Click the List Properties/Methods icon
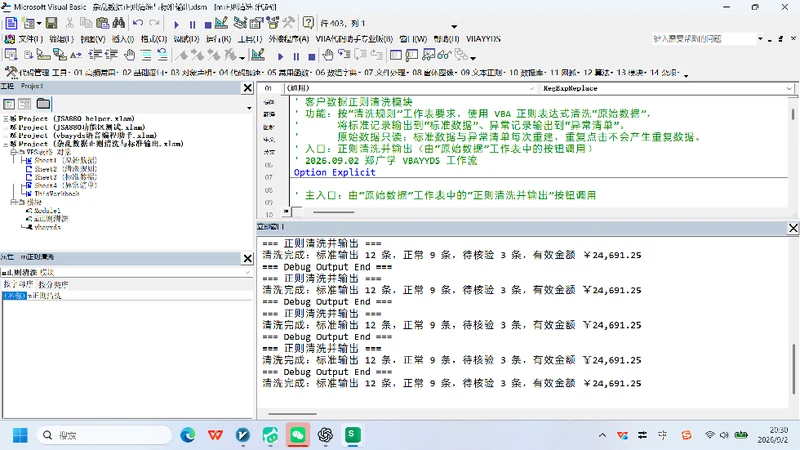This screenshot has height=450, width=800. pos(11,55)
